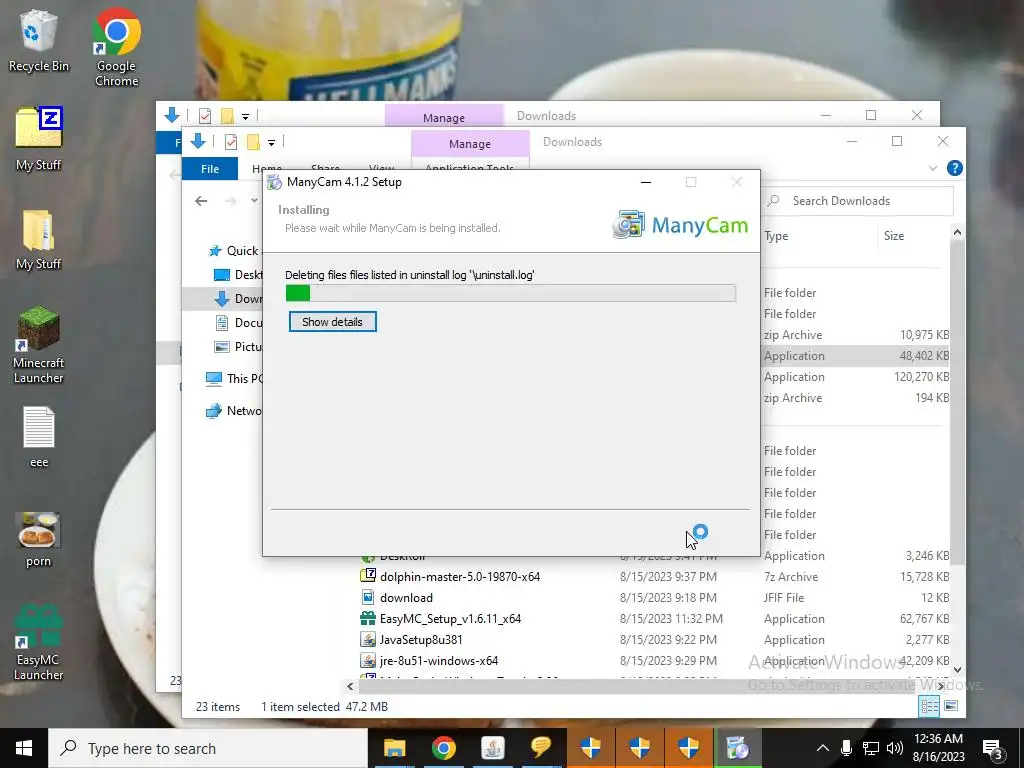The width and height of the screenshot is (1024, 768).
Task: Select Quick access in navigation pane
Action: pos(235,251)
